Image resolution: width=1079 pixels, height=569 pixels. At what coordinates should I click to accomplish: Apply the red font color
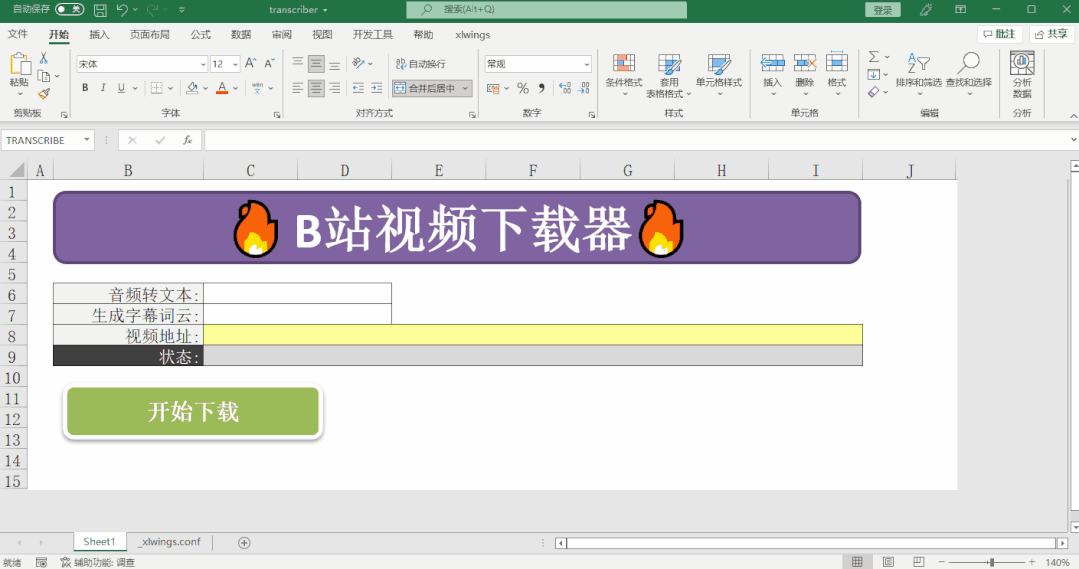click(222, 88)
